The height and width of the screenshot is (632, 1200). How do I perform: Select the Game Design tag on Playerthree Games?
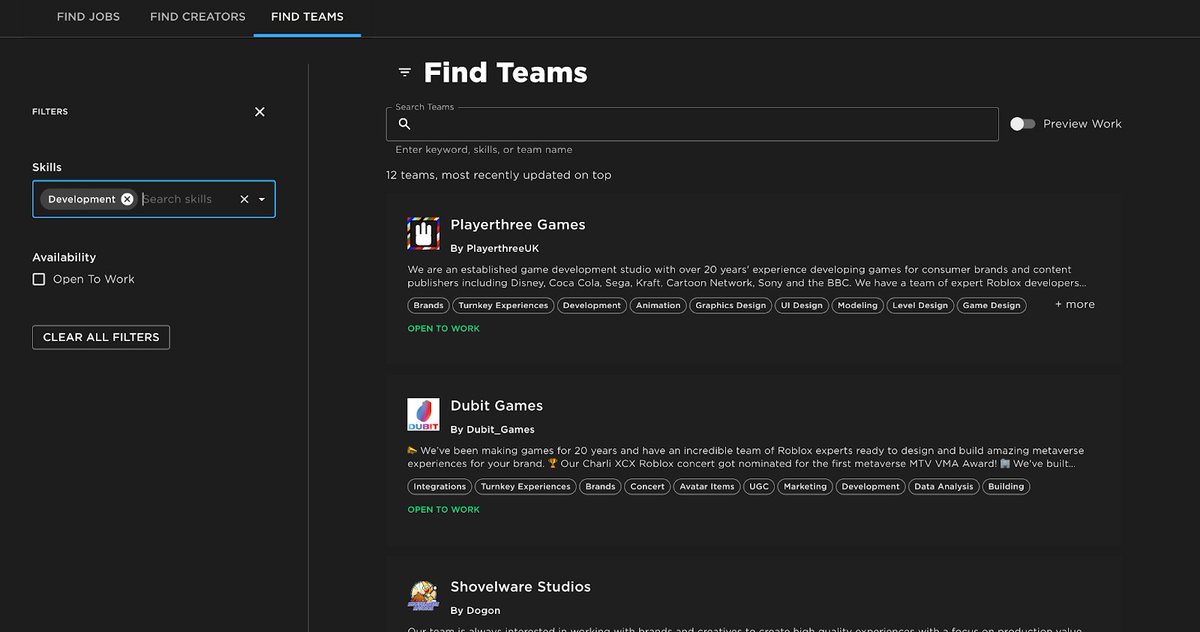coord(991,305)
